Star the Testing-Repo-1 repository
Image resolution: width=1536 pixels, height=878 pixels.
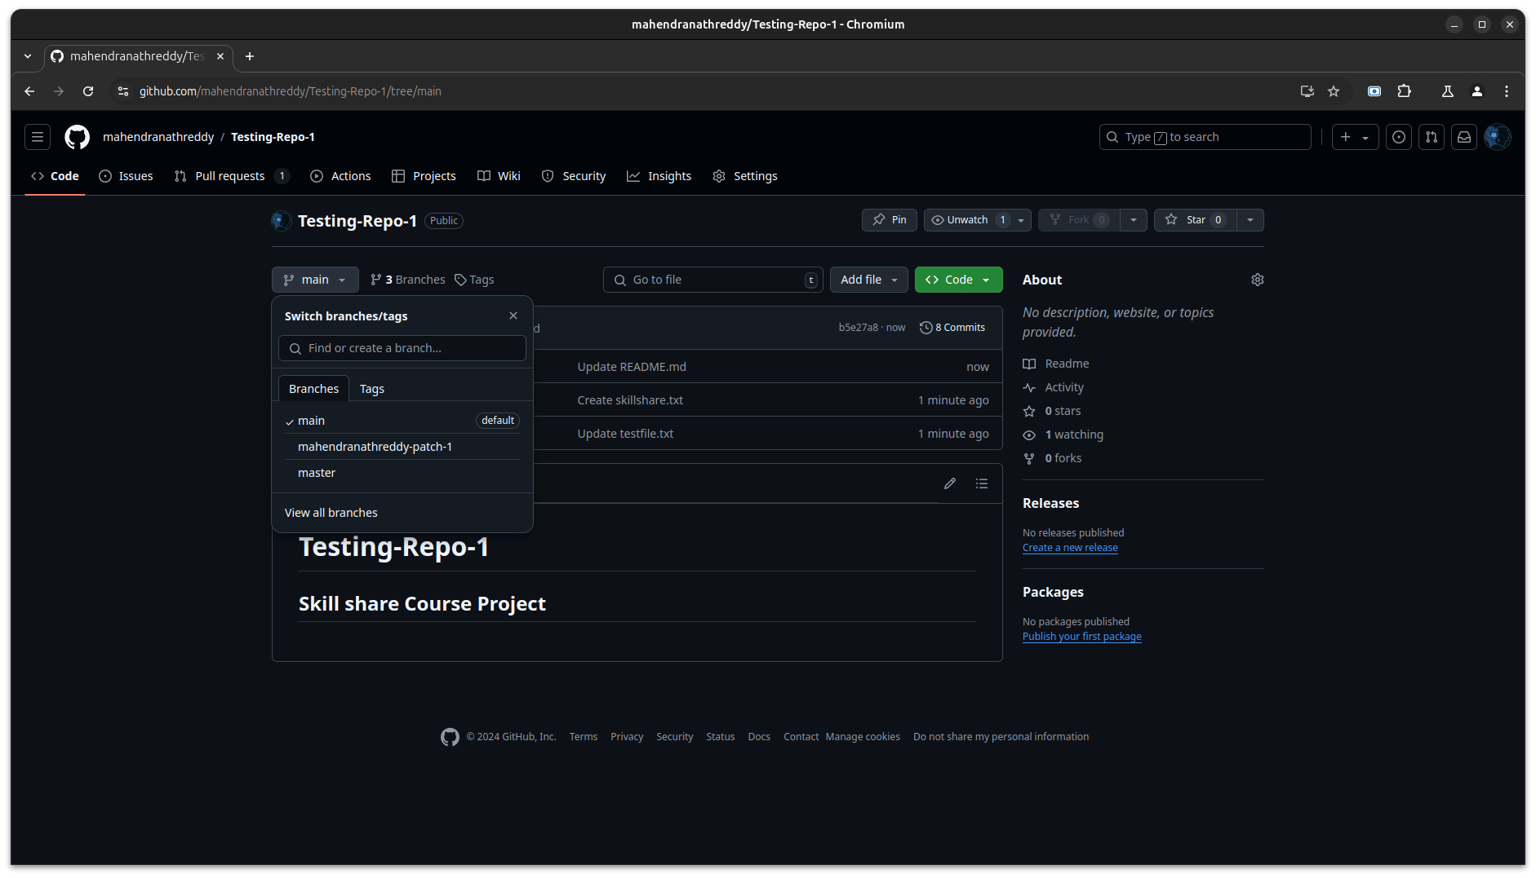tap(1194, 220)
